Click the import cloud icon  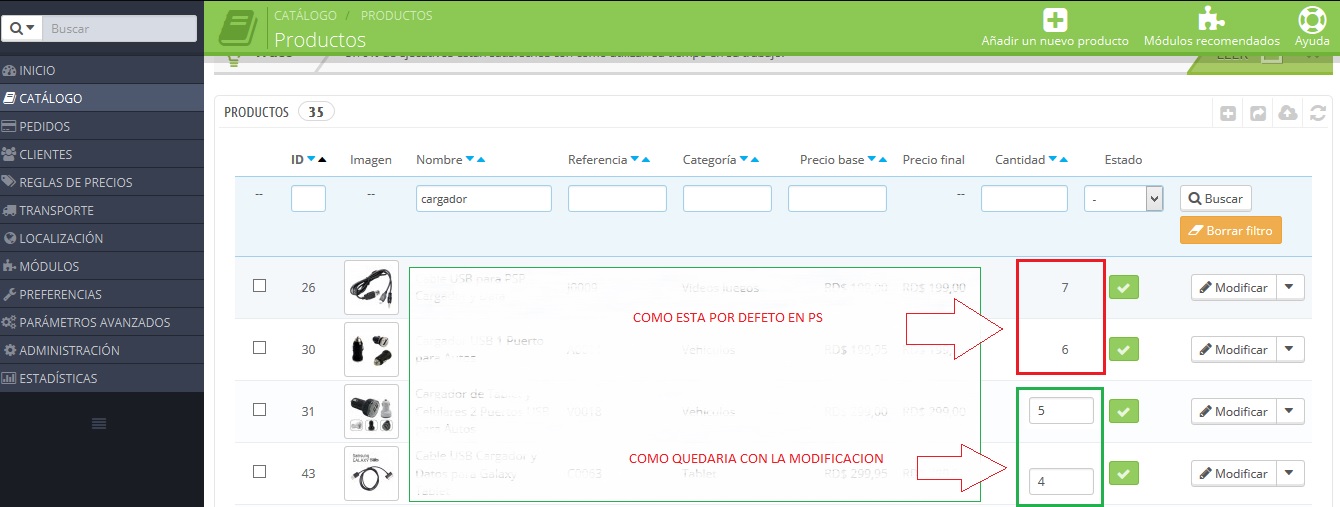1288,114
